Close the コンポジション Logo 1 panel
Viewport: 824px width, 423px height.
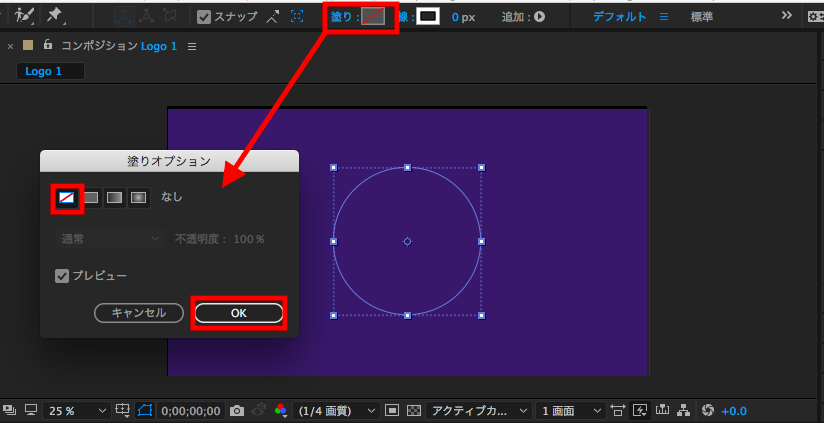10,46
